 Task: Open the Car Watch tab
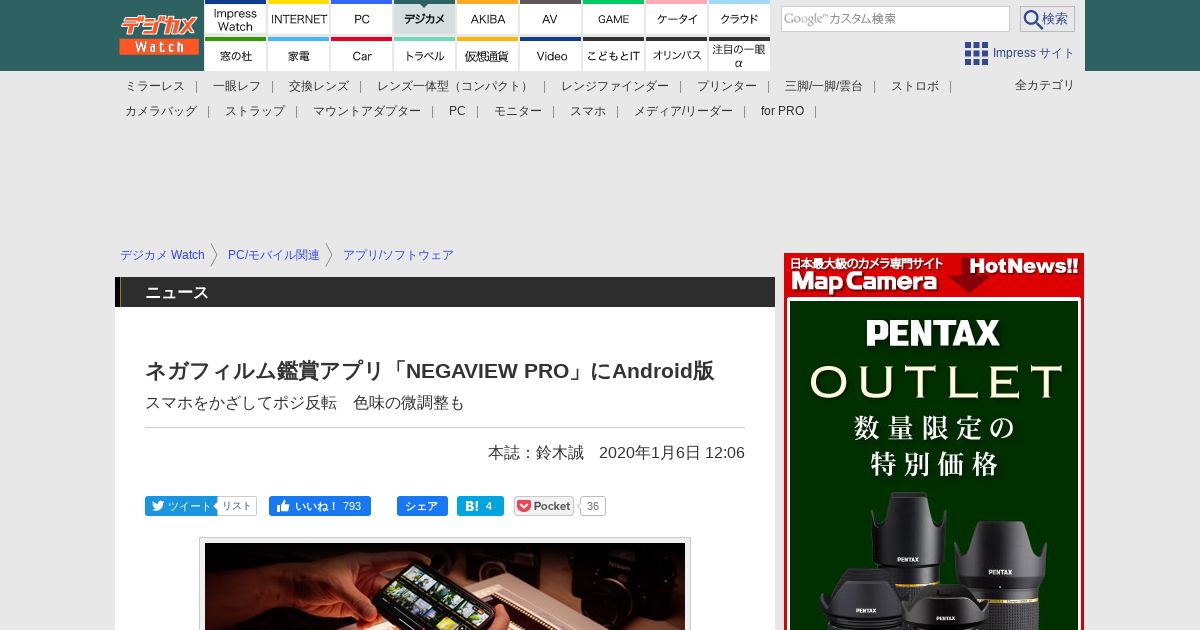coord(362,55)
